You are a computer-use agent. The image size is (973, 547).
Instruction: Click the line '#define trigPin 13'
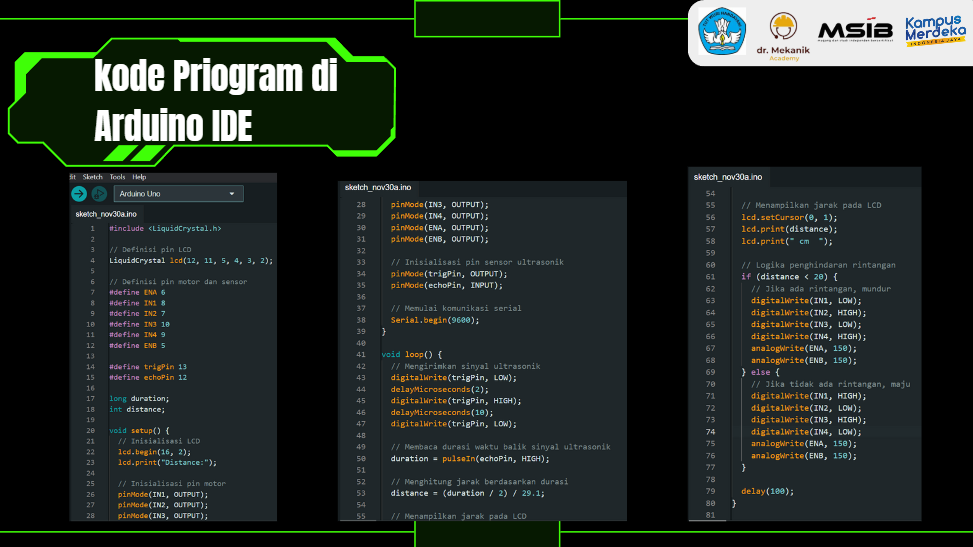point(148,367)
